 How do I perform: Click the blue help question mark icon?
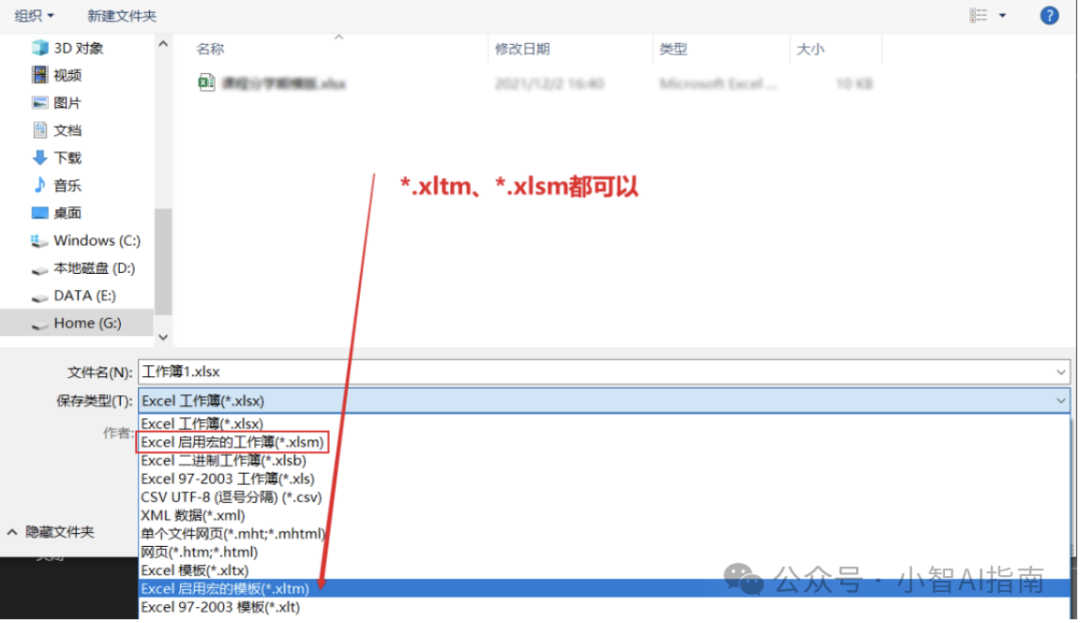click(1049, 15)
